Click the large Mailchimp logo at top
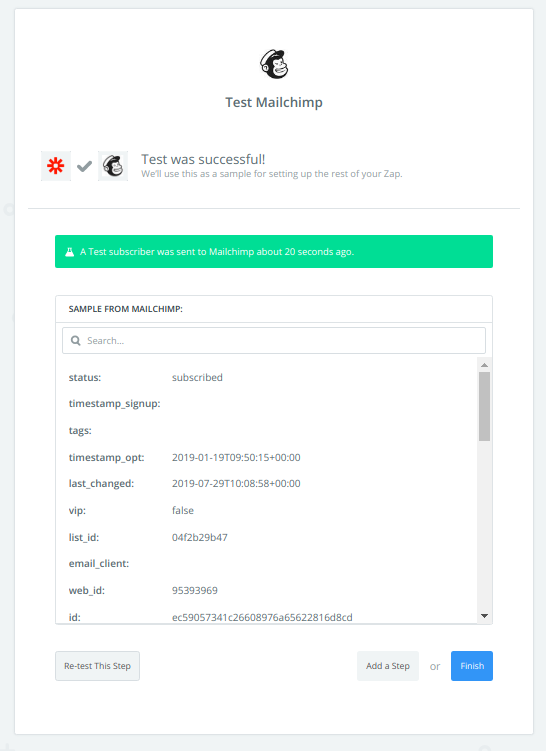 (x=274, y=64)
